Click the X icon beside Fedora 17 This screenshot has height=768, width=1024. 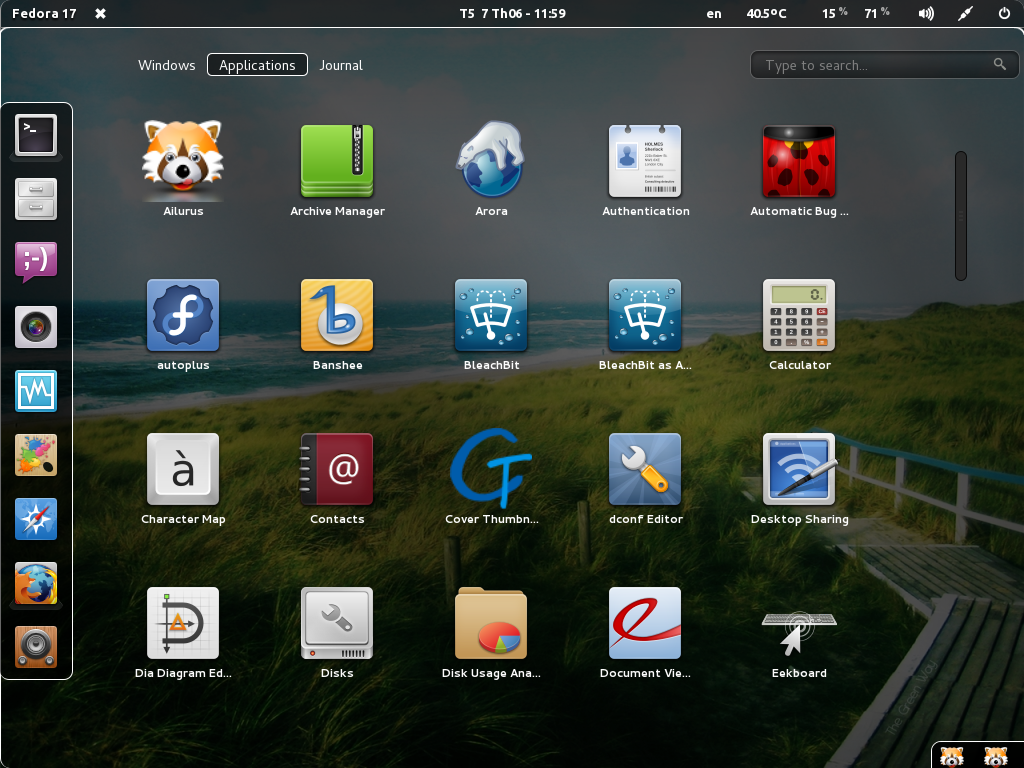[101, 13]
